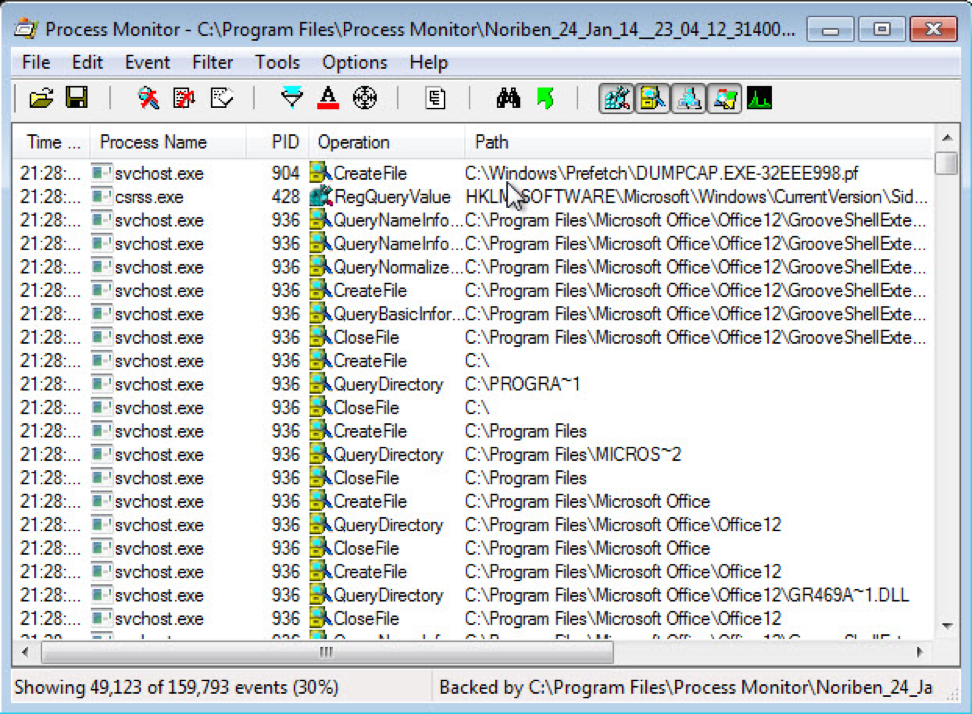Click the green Jump To arrow icon

click(545, 98)
